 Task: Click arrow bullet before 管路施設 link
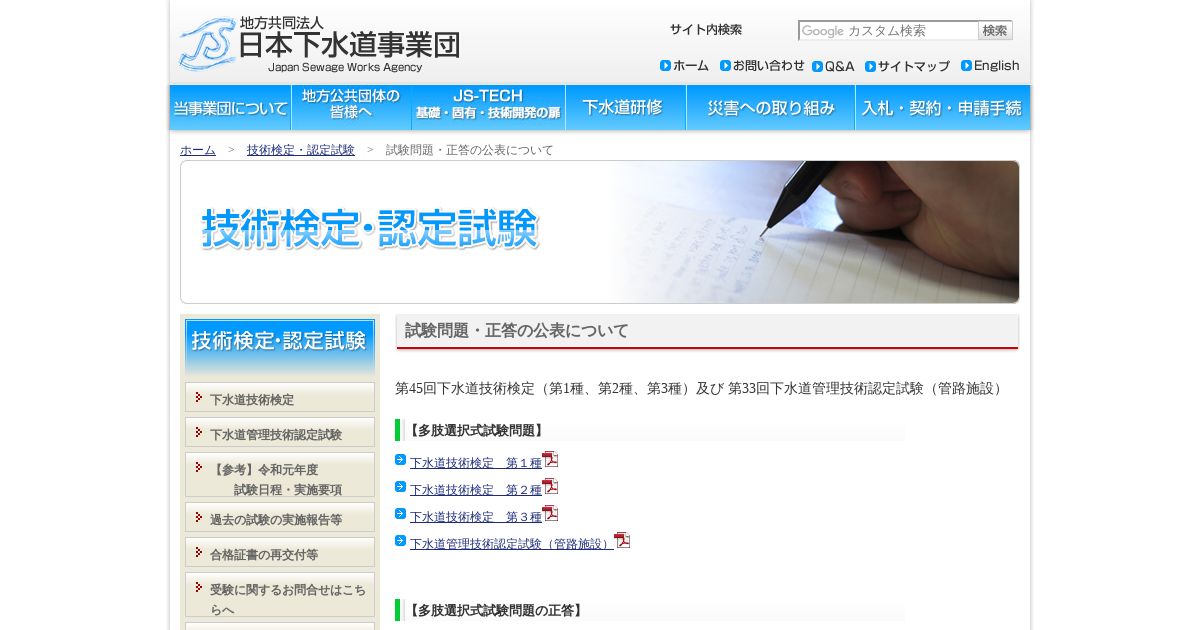point(400,541)
